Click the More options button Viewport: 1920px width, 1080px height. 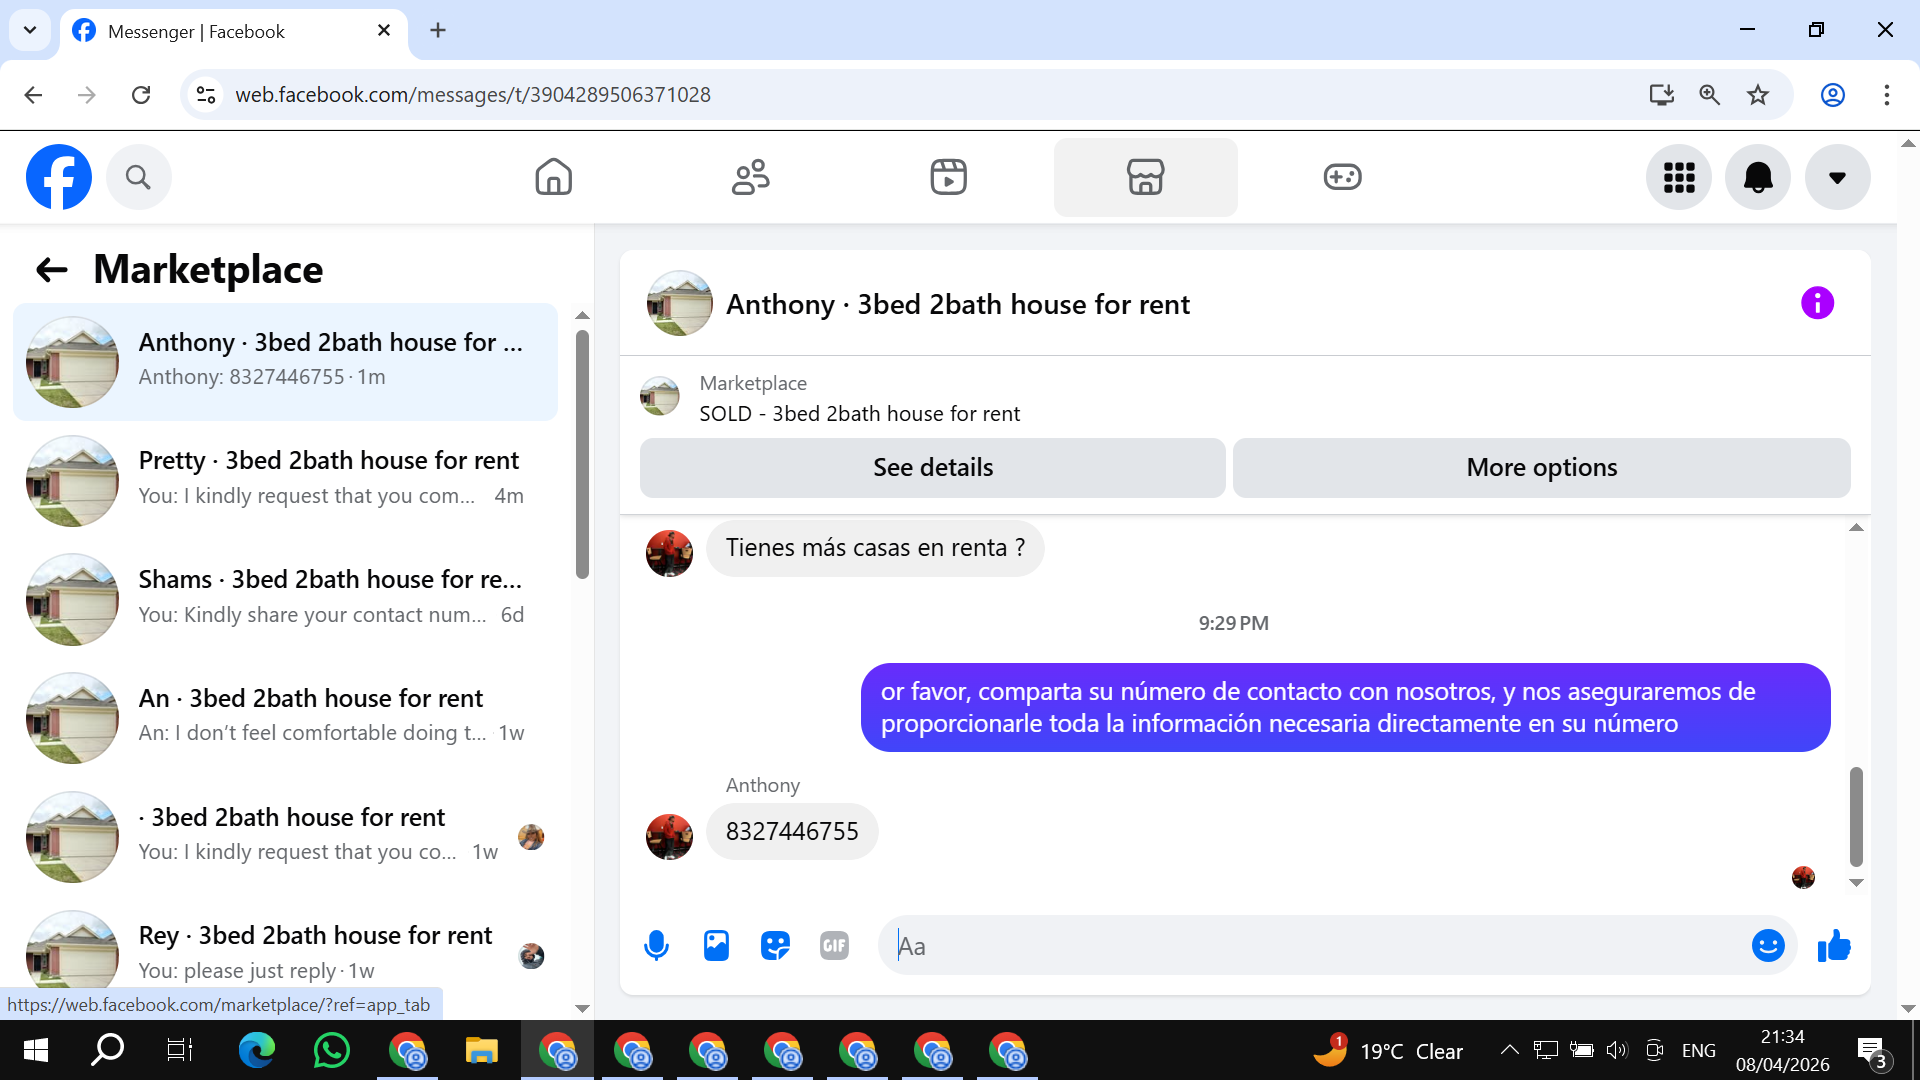pos(1540,467)
